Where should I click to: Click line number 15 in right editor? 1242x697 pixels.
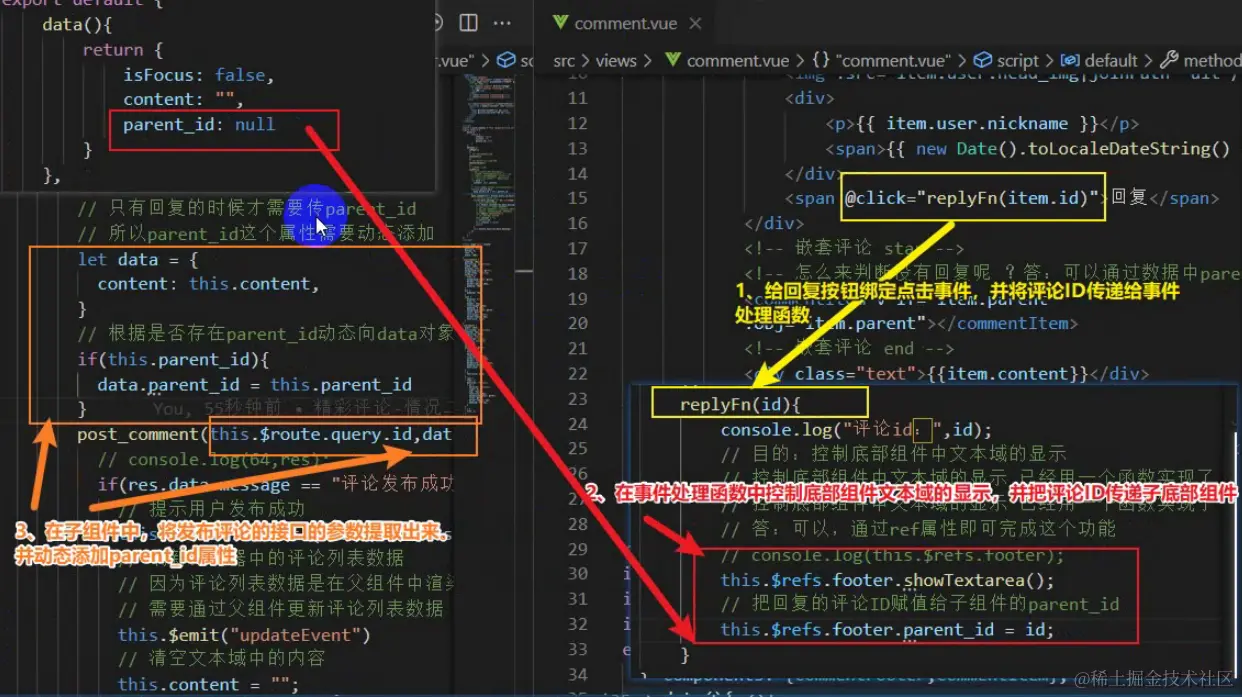[577, 198]
